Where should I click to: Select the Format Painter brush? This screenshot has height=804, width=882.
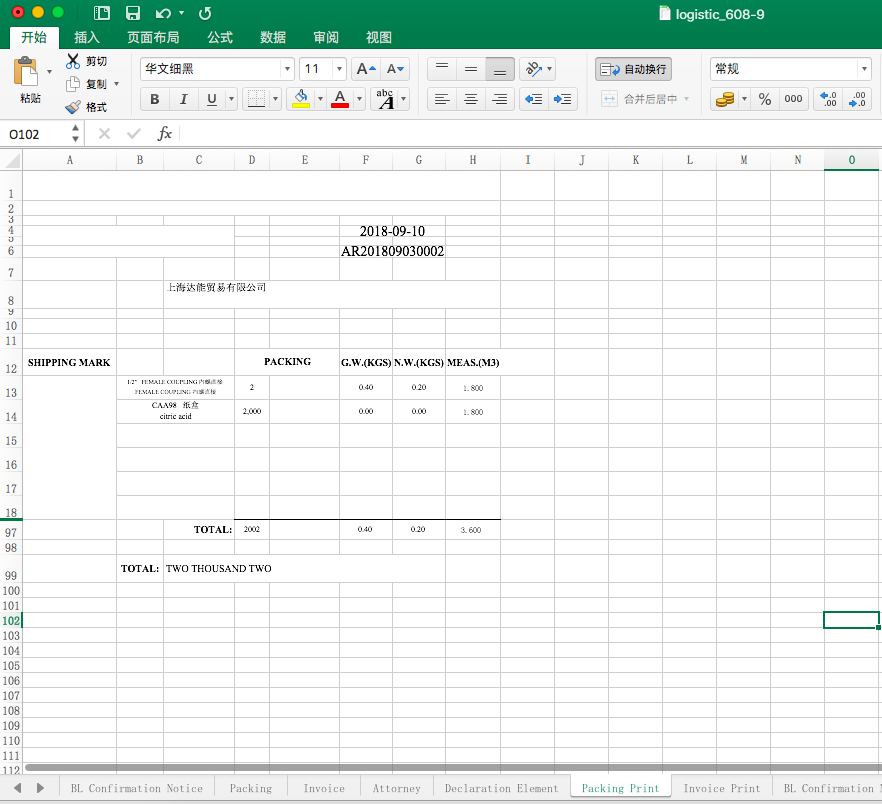73,107
